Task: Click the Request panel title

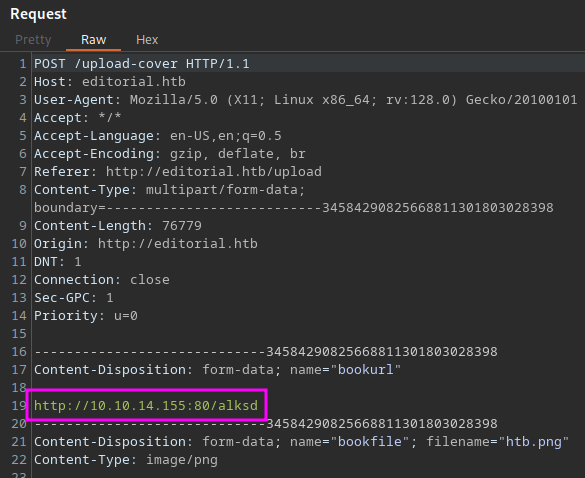Action: [38, 14]
